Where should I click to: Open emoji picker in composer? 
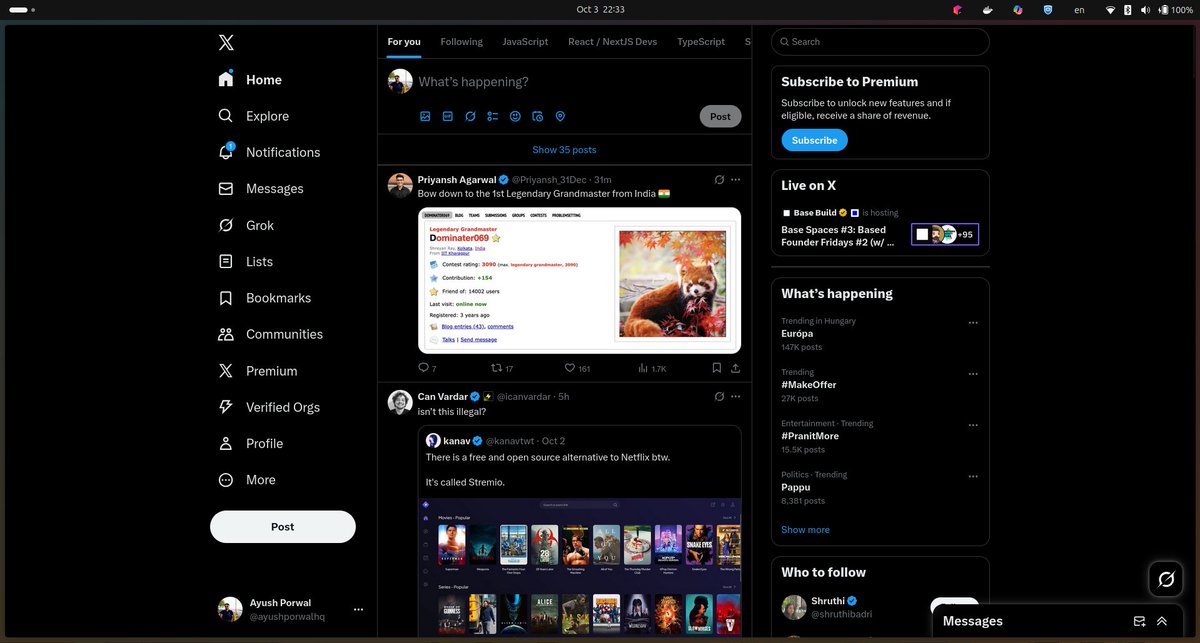(515, 116)
